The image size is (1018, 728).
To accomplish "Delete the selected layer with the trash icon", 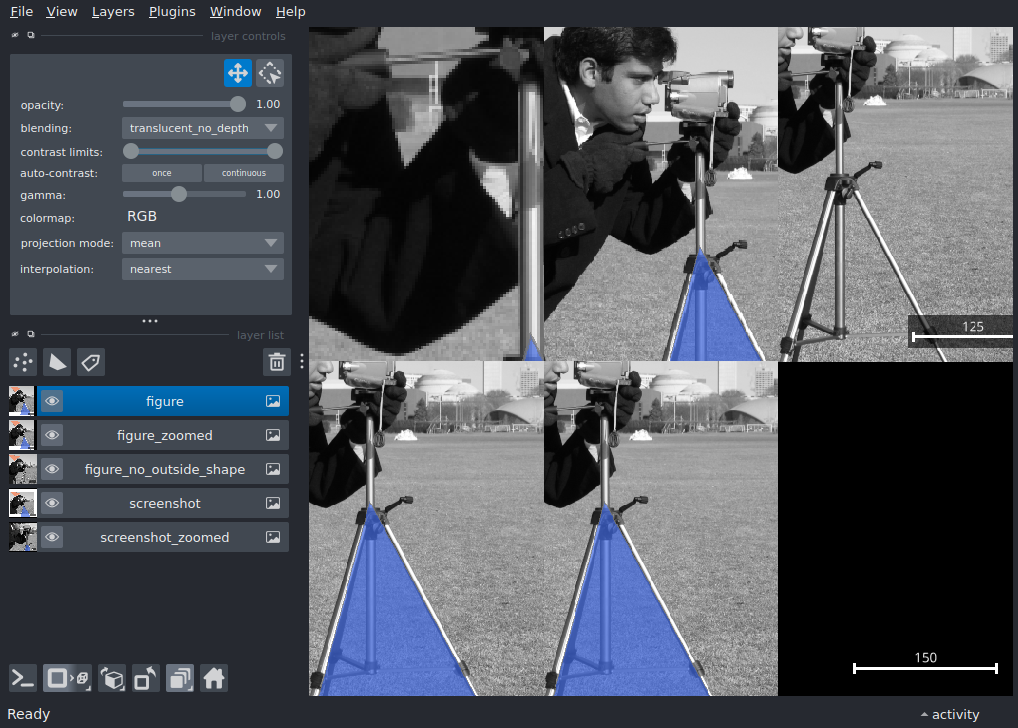I will 277,362.
